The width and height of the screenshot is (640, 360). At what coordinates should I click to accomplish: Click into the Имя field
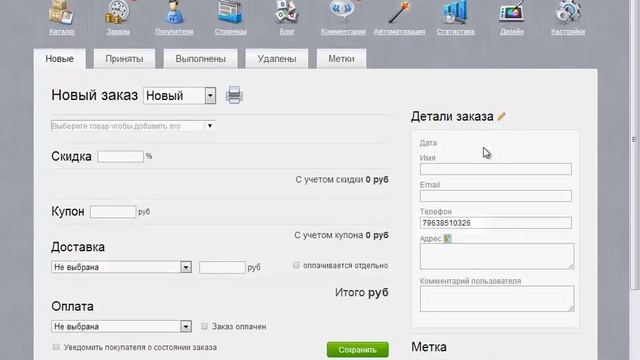496,169
